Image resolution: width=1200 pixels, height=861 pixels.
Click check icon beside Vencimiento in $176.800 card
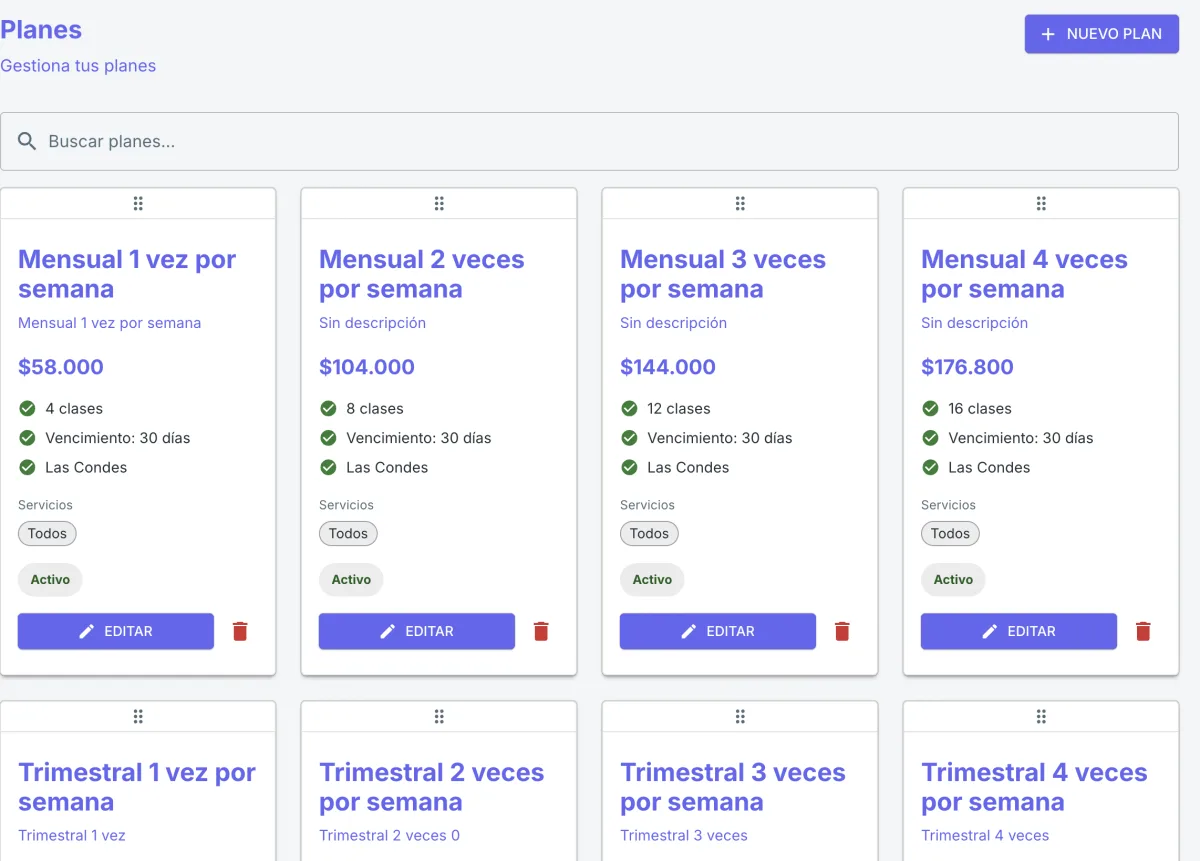(x=930, y=438)
